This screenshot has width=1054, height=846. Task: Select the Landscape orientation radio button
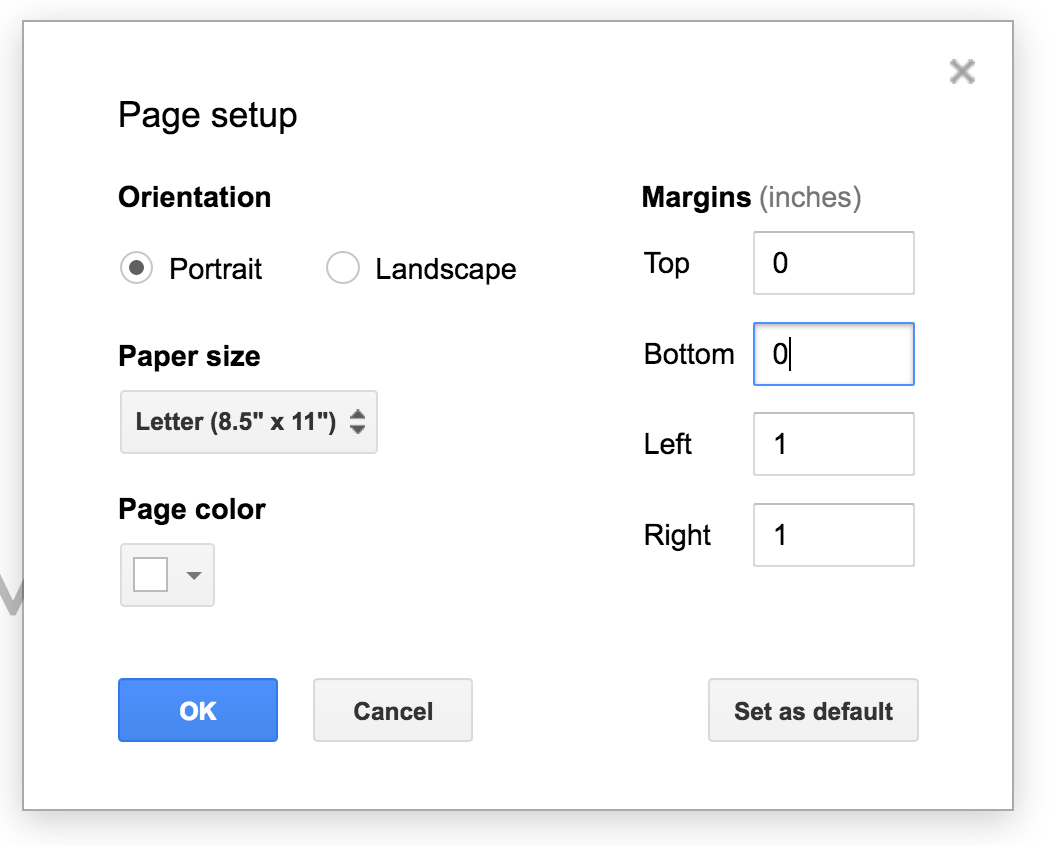(x=343, y=268)
